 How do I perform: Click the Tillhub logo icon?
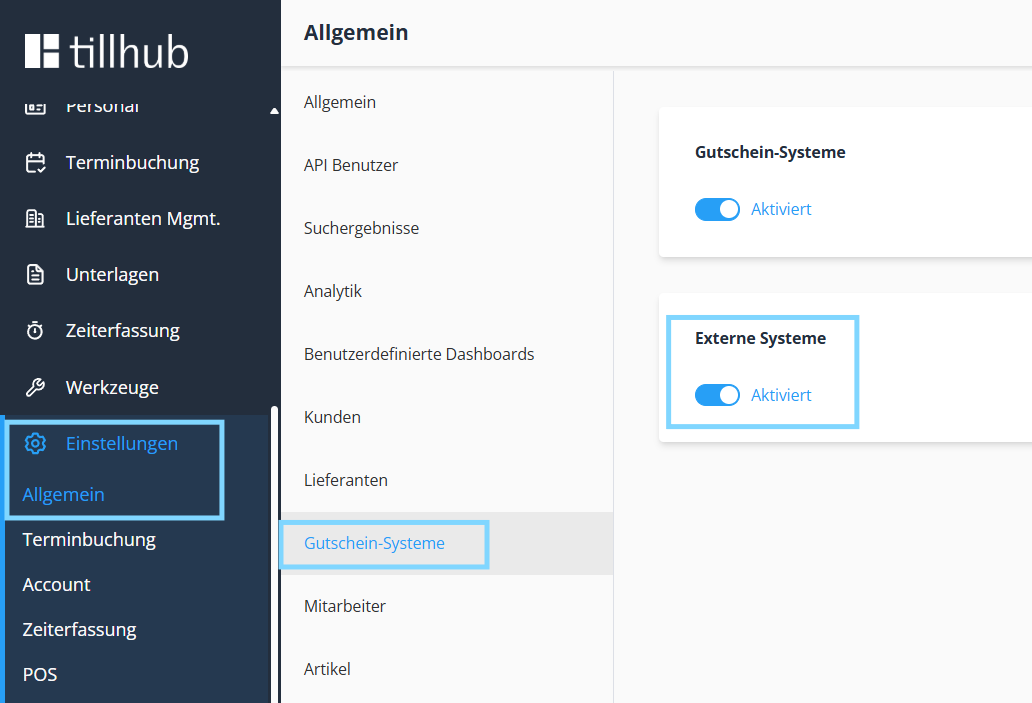point(42,51)
